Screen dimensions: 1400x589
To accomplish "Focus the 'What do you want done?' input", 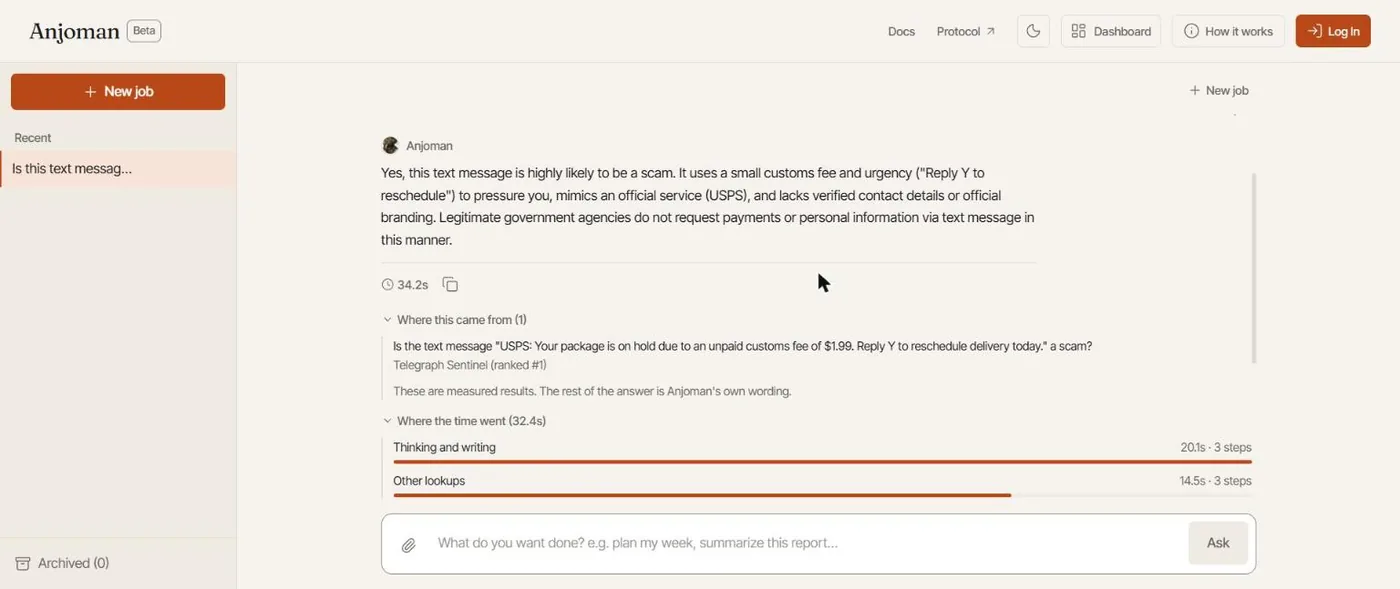I will [808, 543].
